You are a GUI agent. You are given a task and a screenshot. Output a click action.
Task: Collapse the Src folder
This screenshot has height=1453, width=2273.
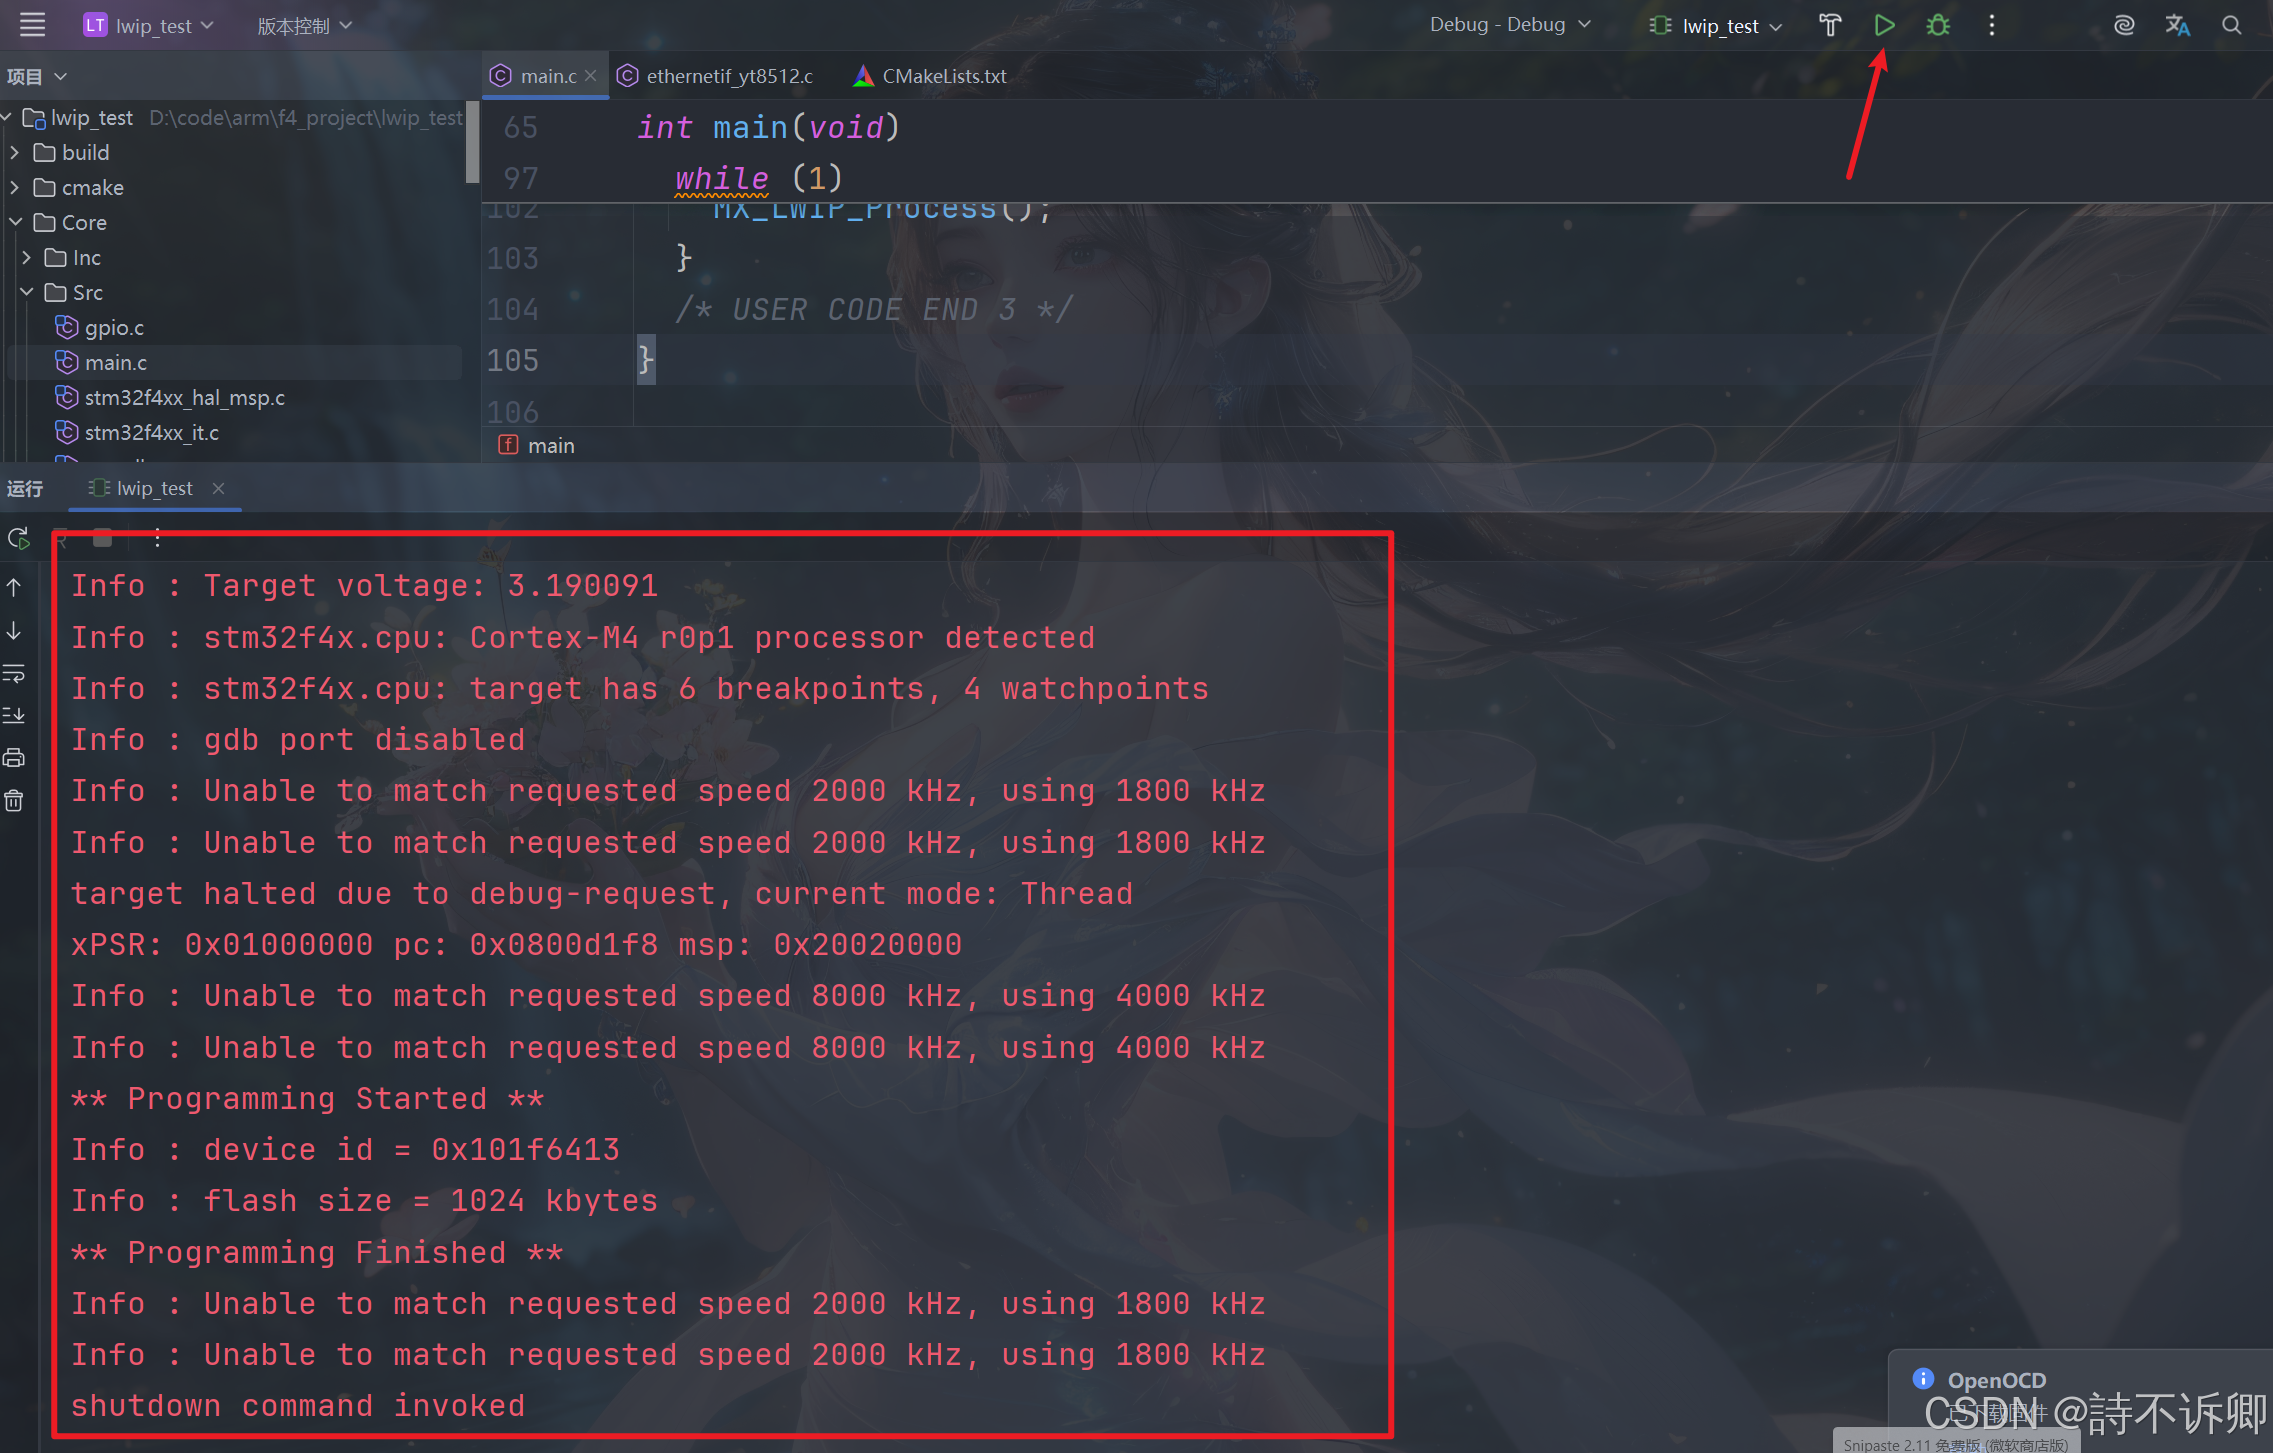click(26, 292)
